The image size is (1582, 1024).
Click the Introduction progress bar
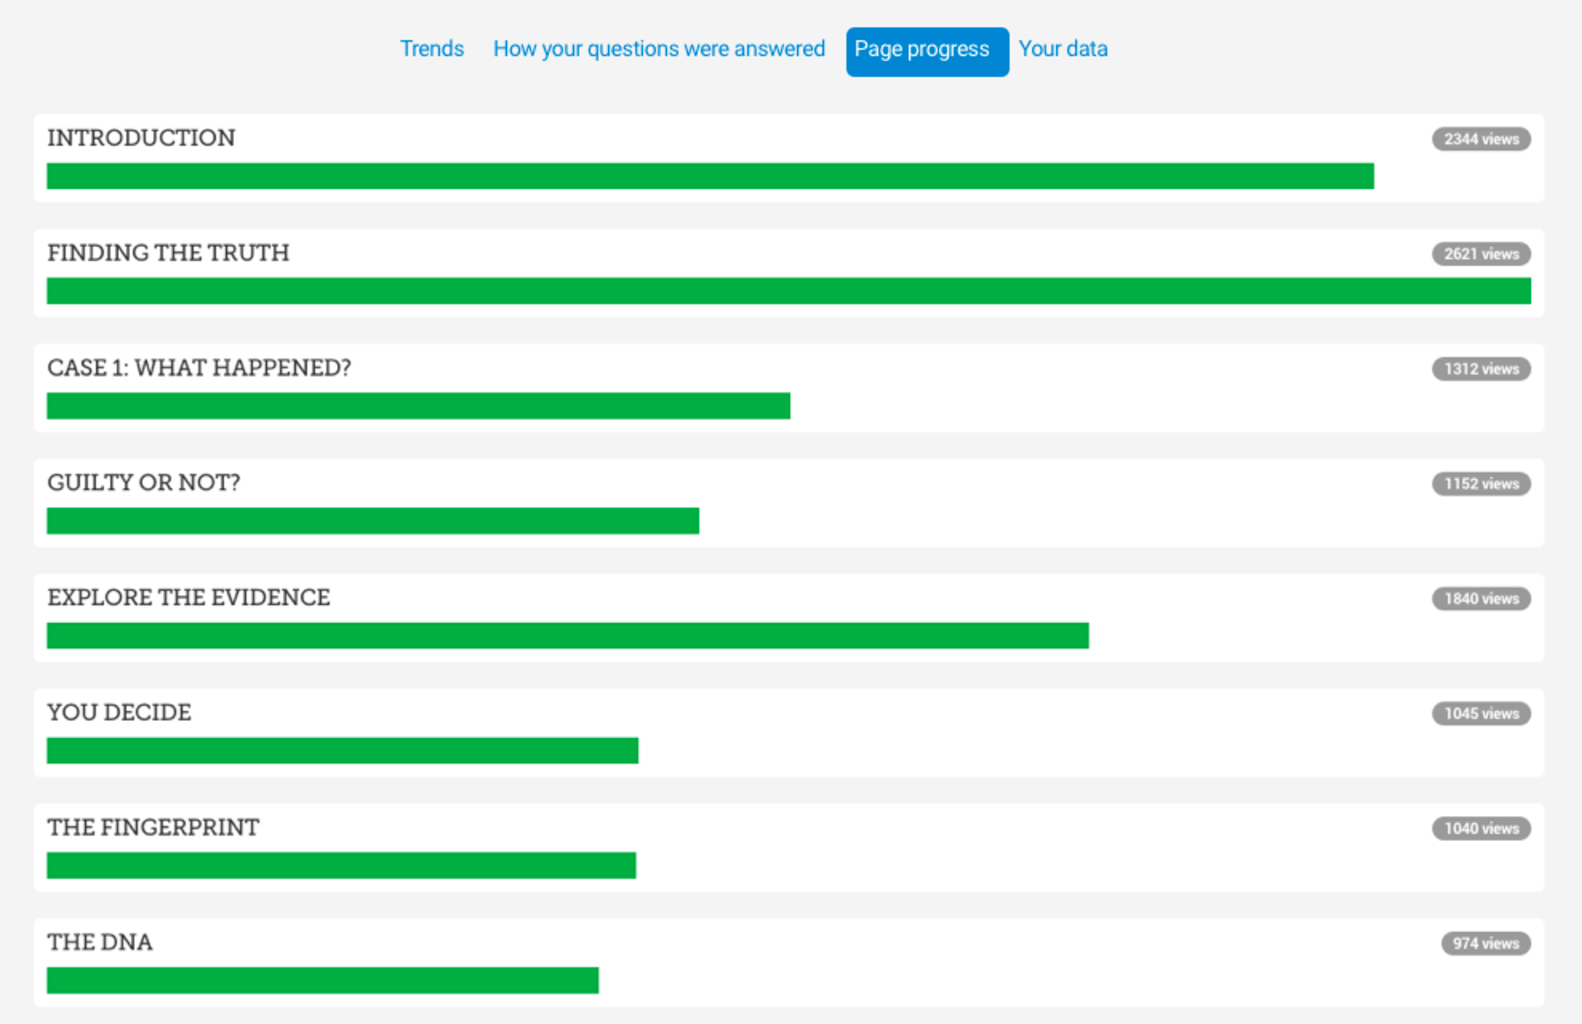pyautogui.click(x=710, y=176)
